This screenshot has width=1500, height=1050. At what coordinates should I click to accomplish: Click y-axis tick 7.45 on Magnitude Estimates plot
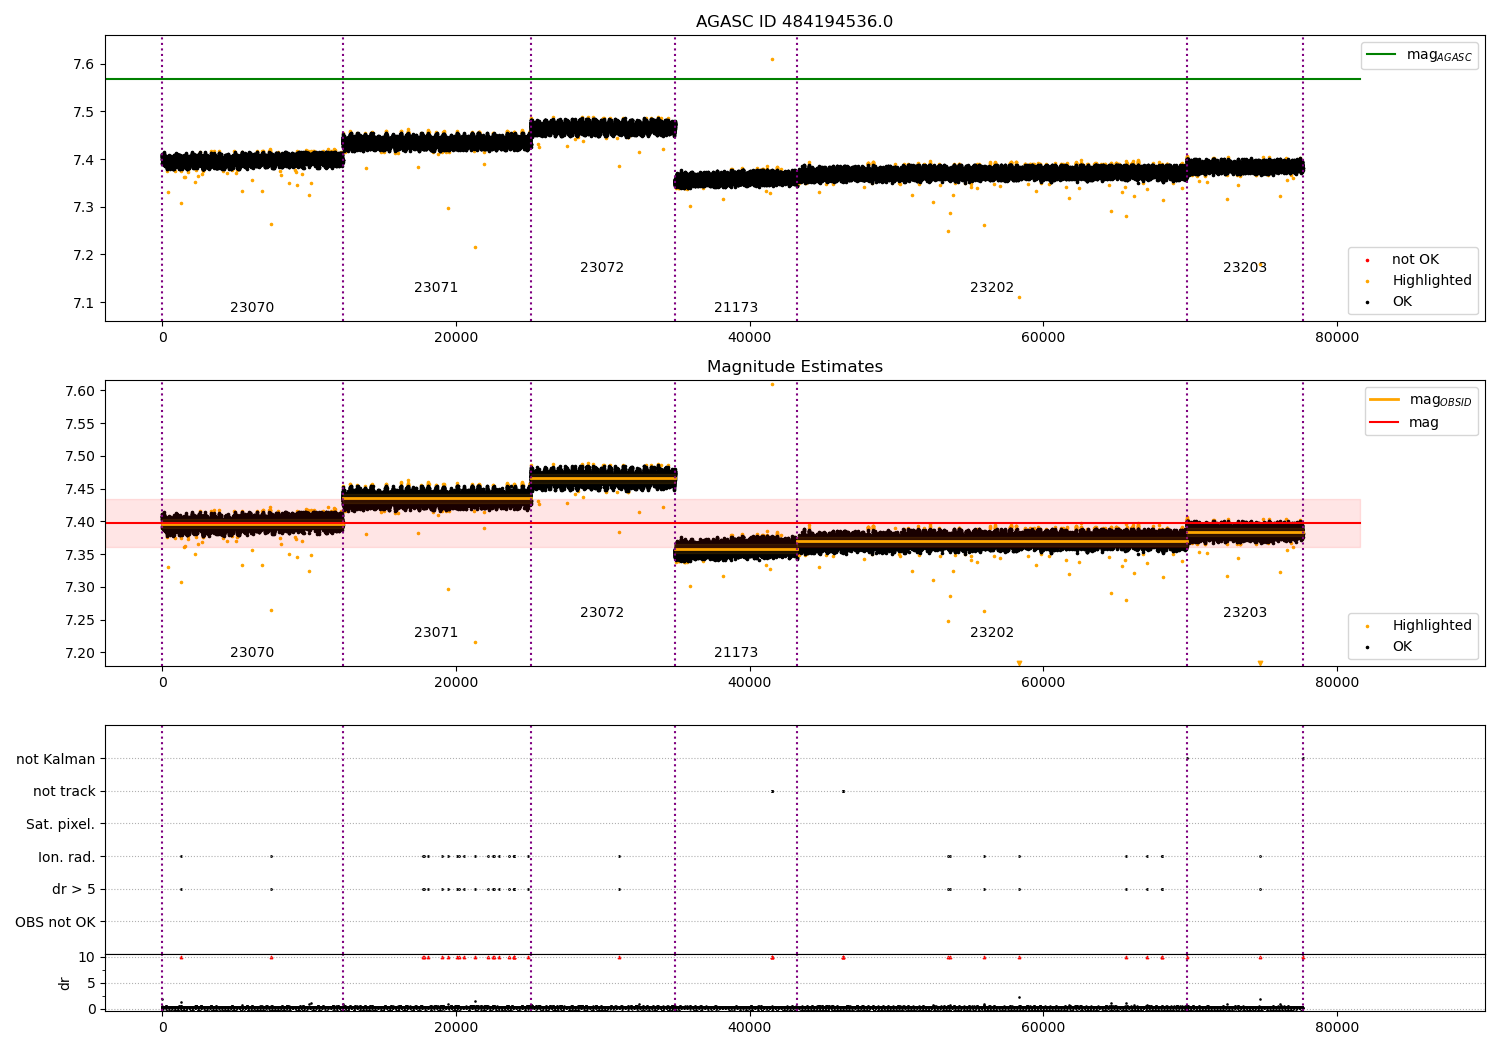click(80, 489)
